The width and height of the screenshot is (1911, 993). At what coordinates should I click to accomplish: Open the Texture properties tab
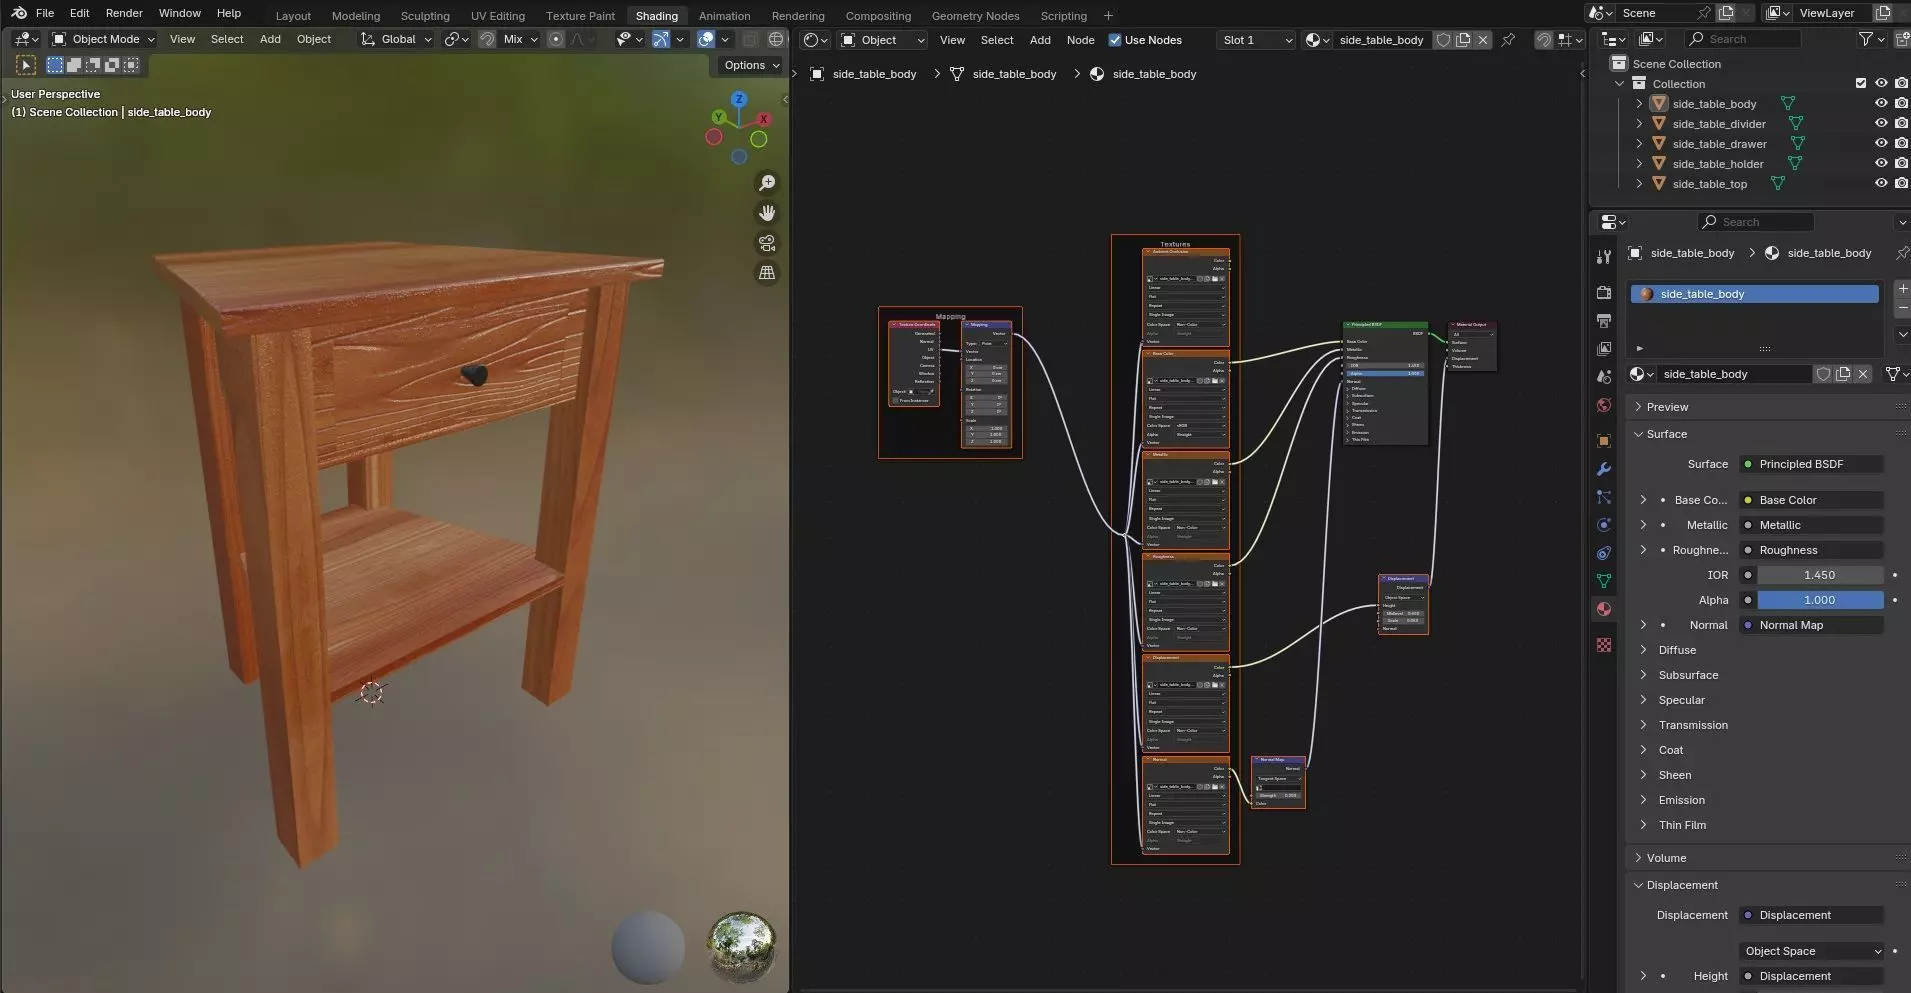pos(1604,645)
